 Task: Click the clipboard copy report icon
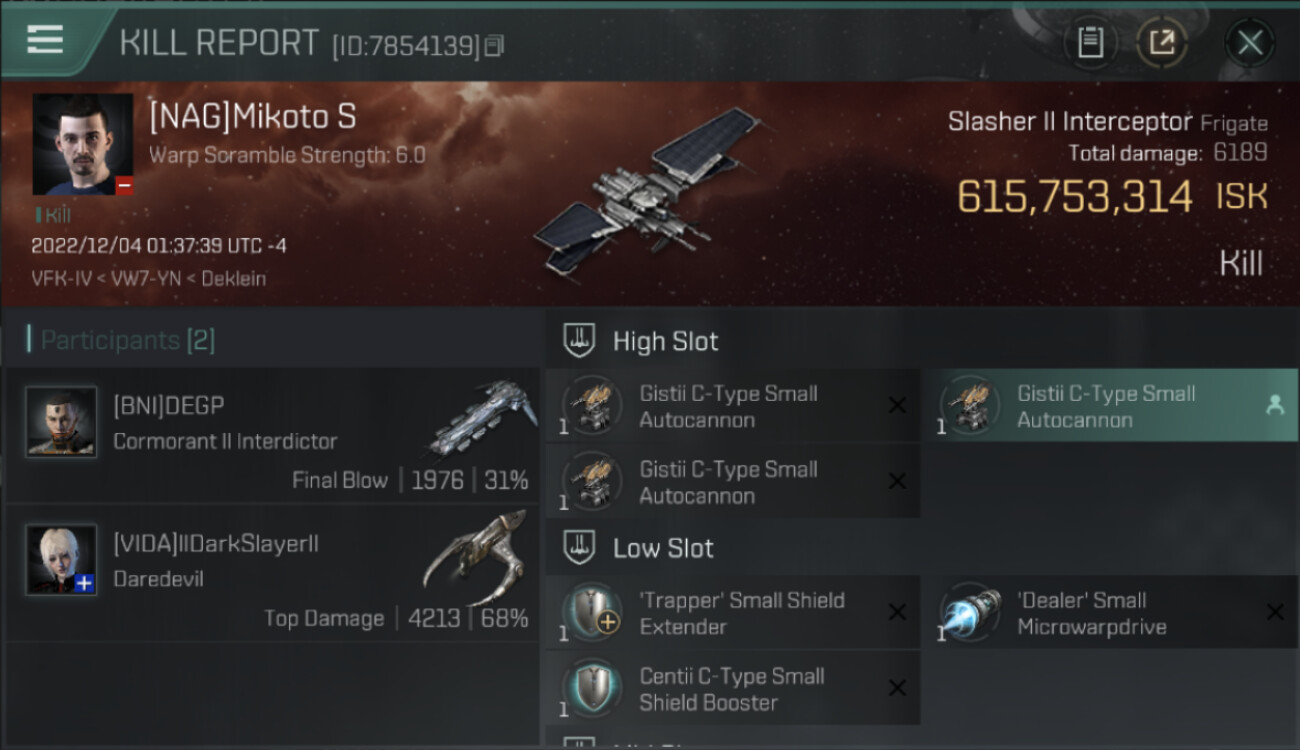(1090, 43)
